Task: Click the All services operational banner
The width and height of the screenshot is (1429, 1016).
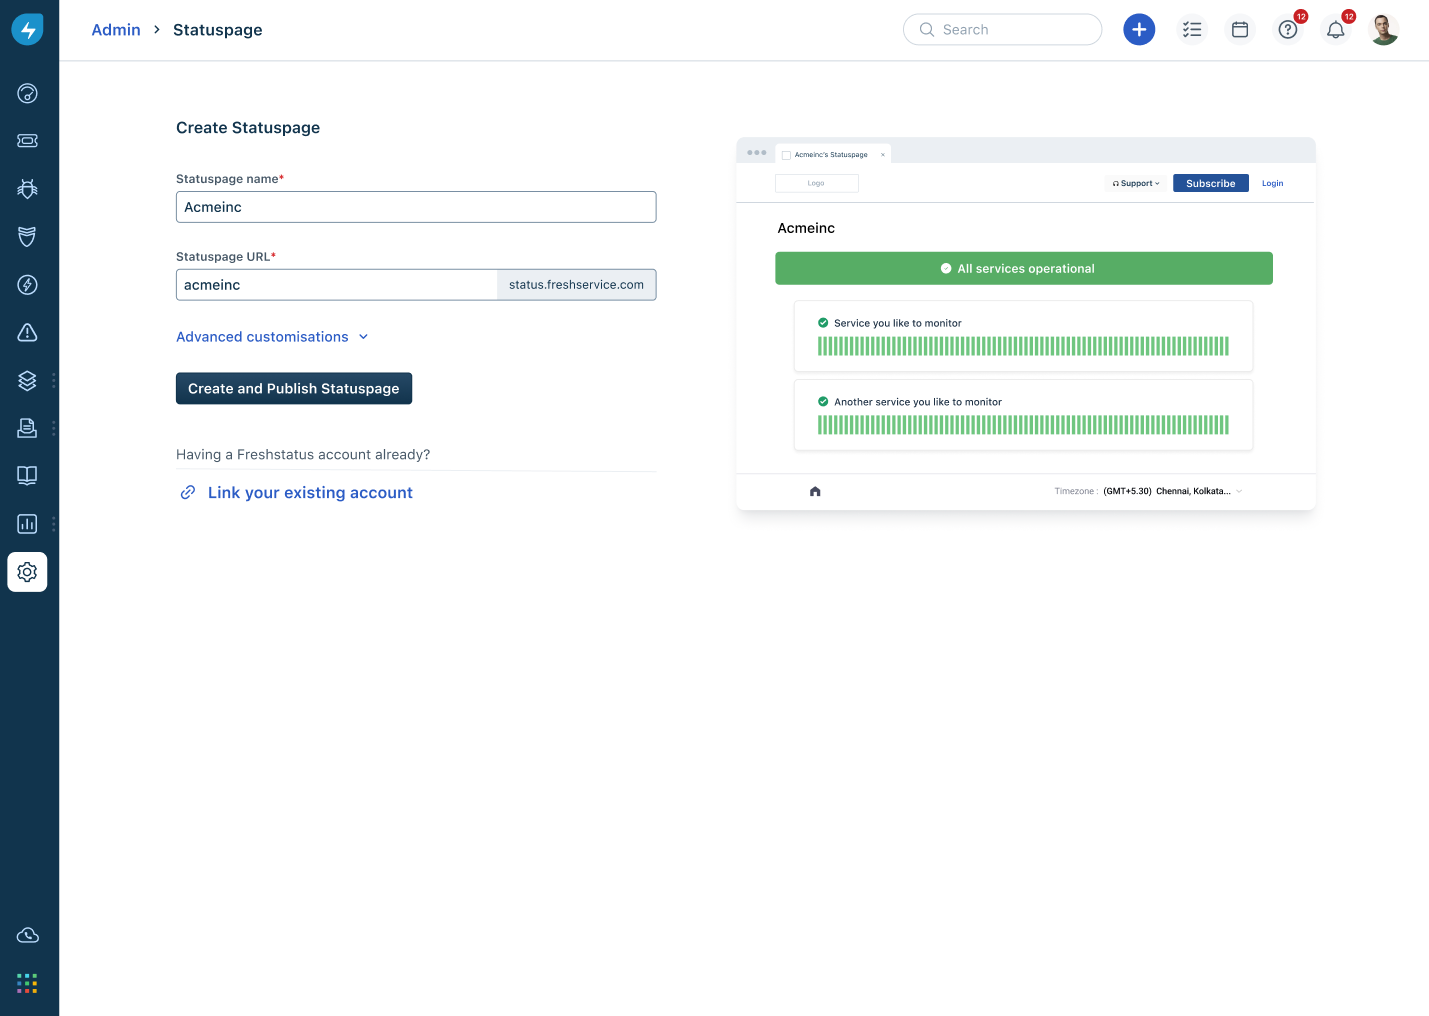Action: tap(1024, 269)
